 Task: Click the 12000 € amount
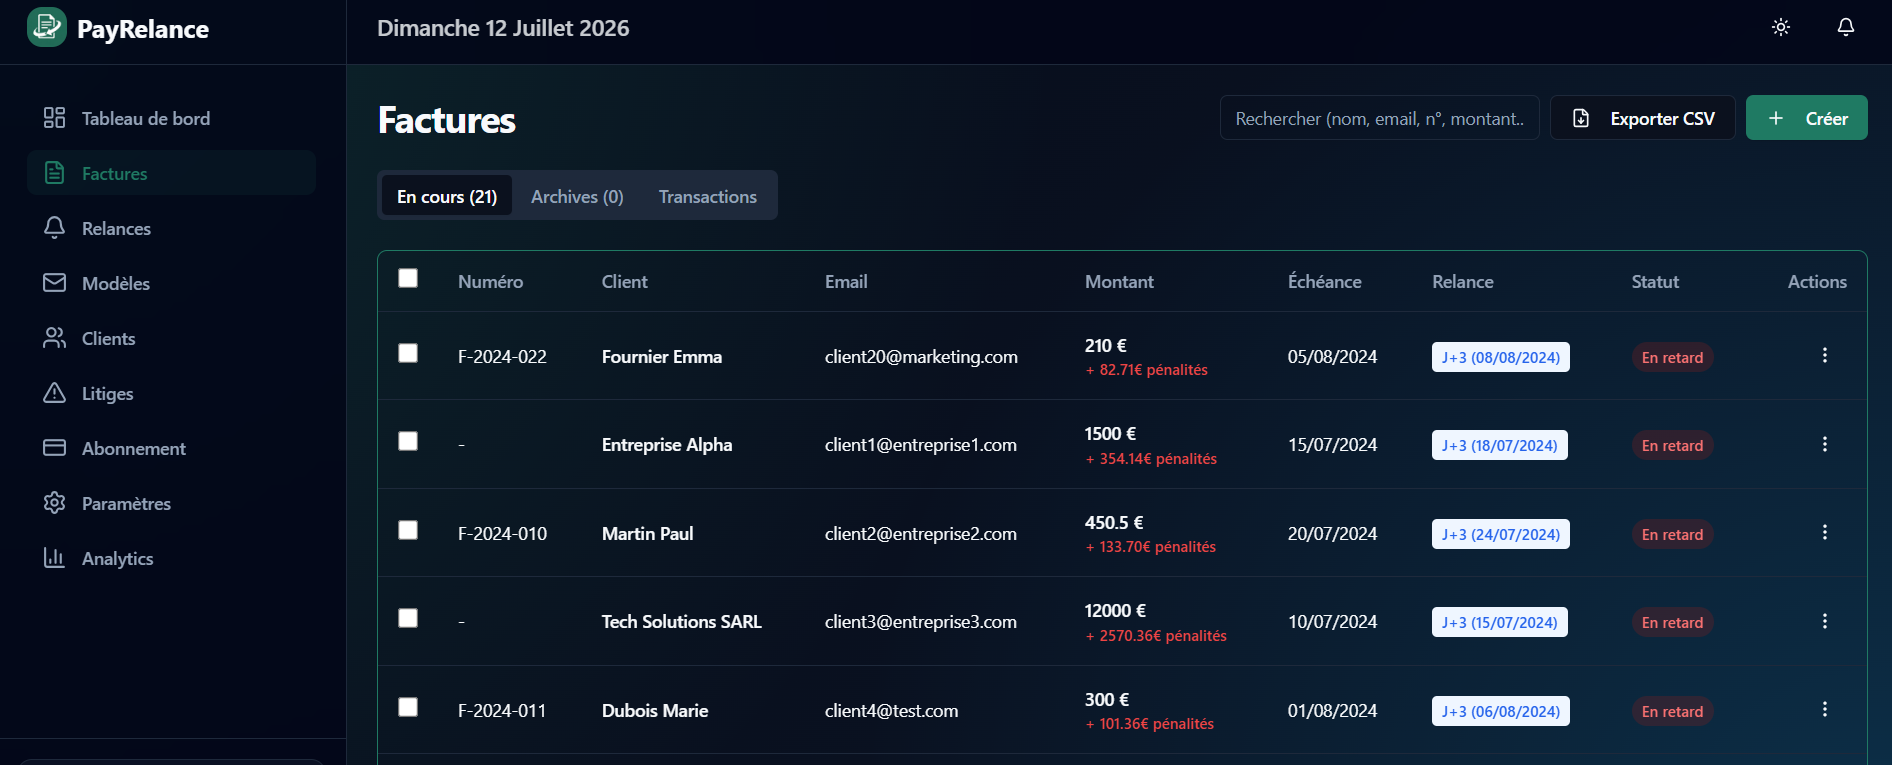1115,610
